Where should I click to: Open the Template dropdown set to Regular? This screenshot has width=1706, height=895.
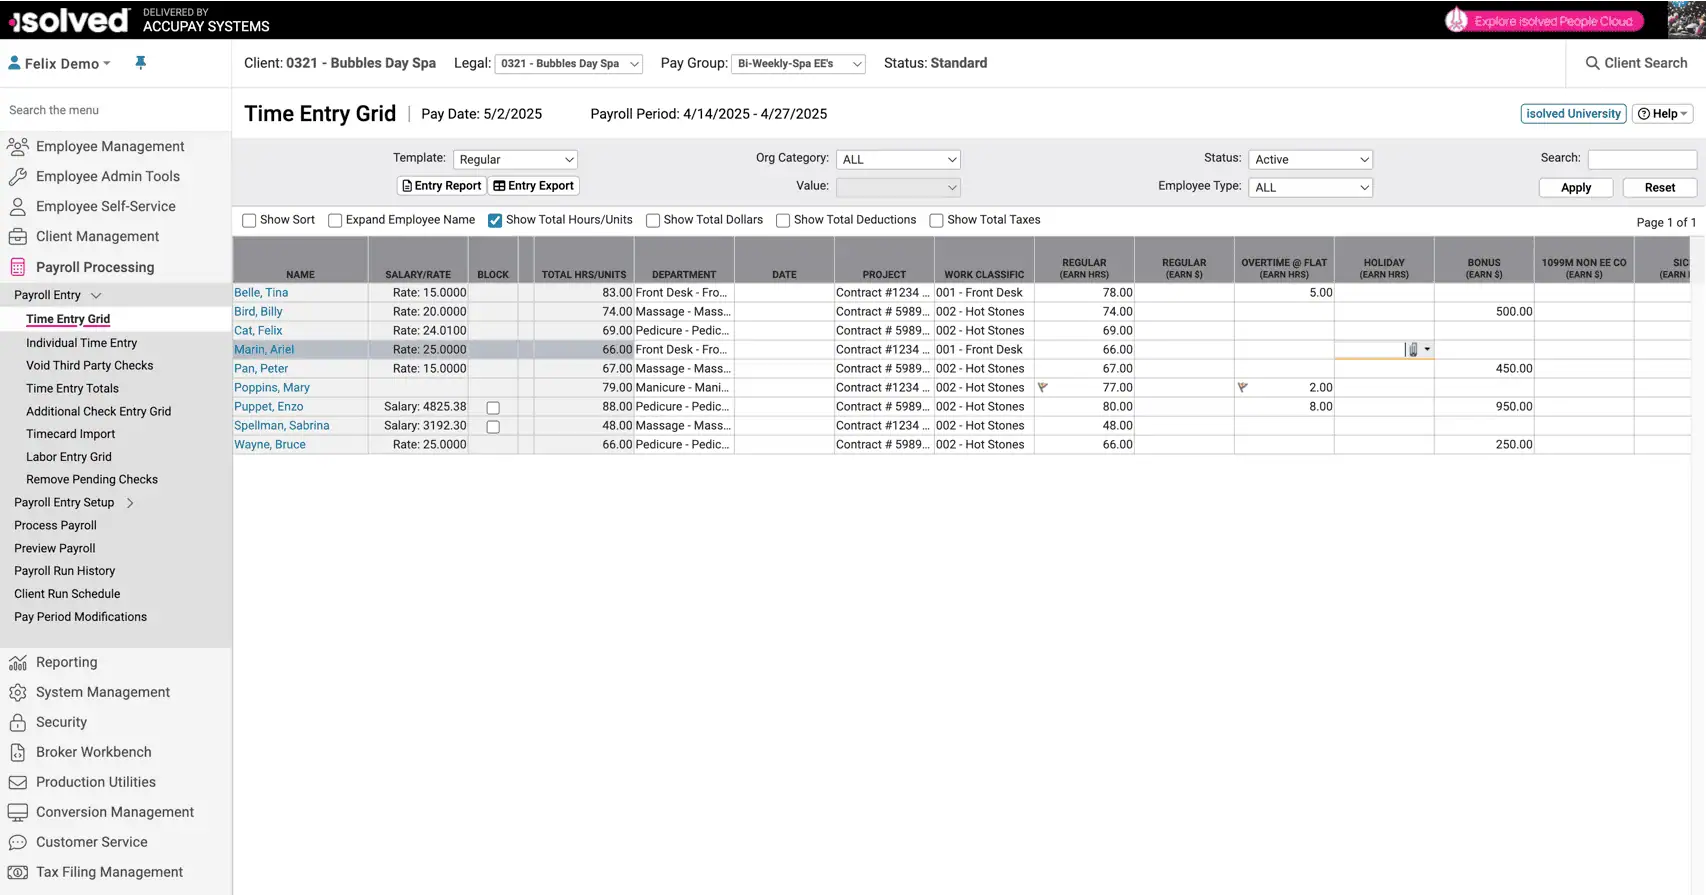tap(515, 160)
